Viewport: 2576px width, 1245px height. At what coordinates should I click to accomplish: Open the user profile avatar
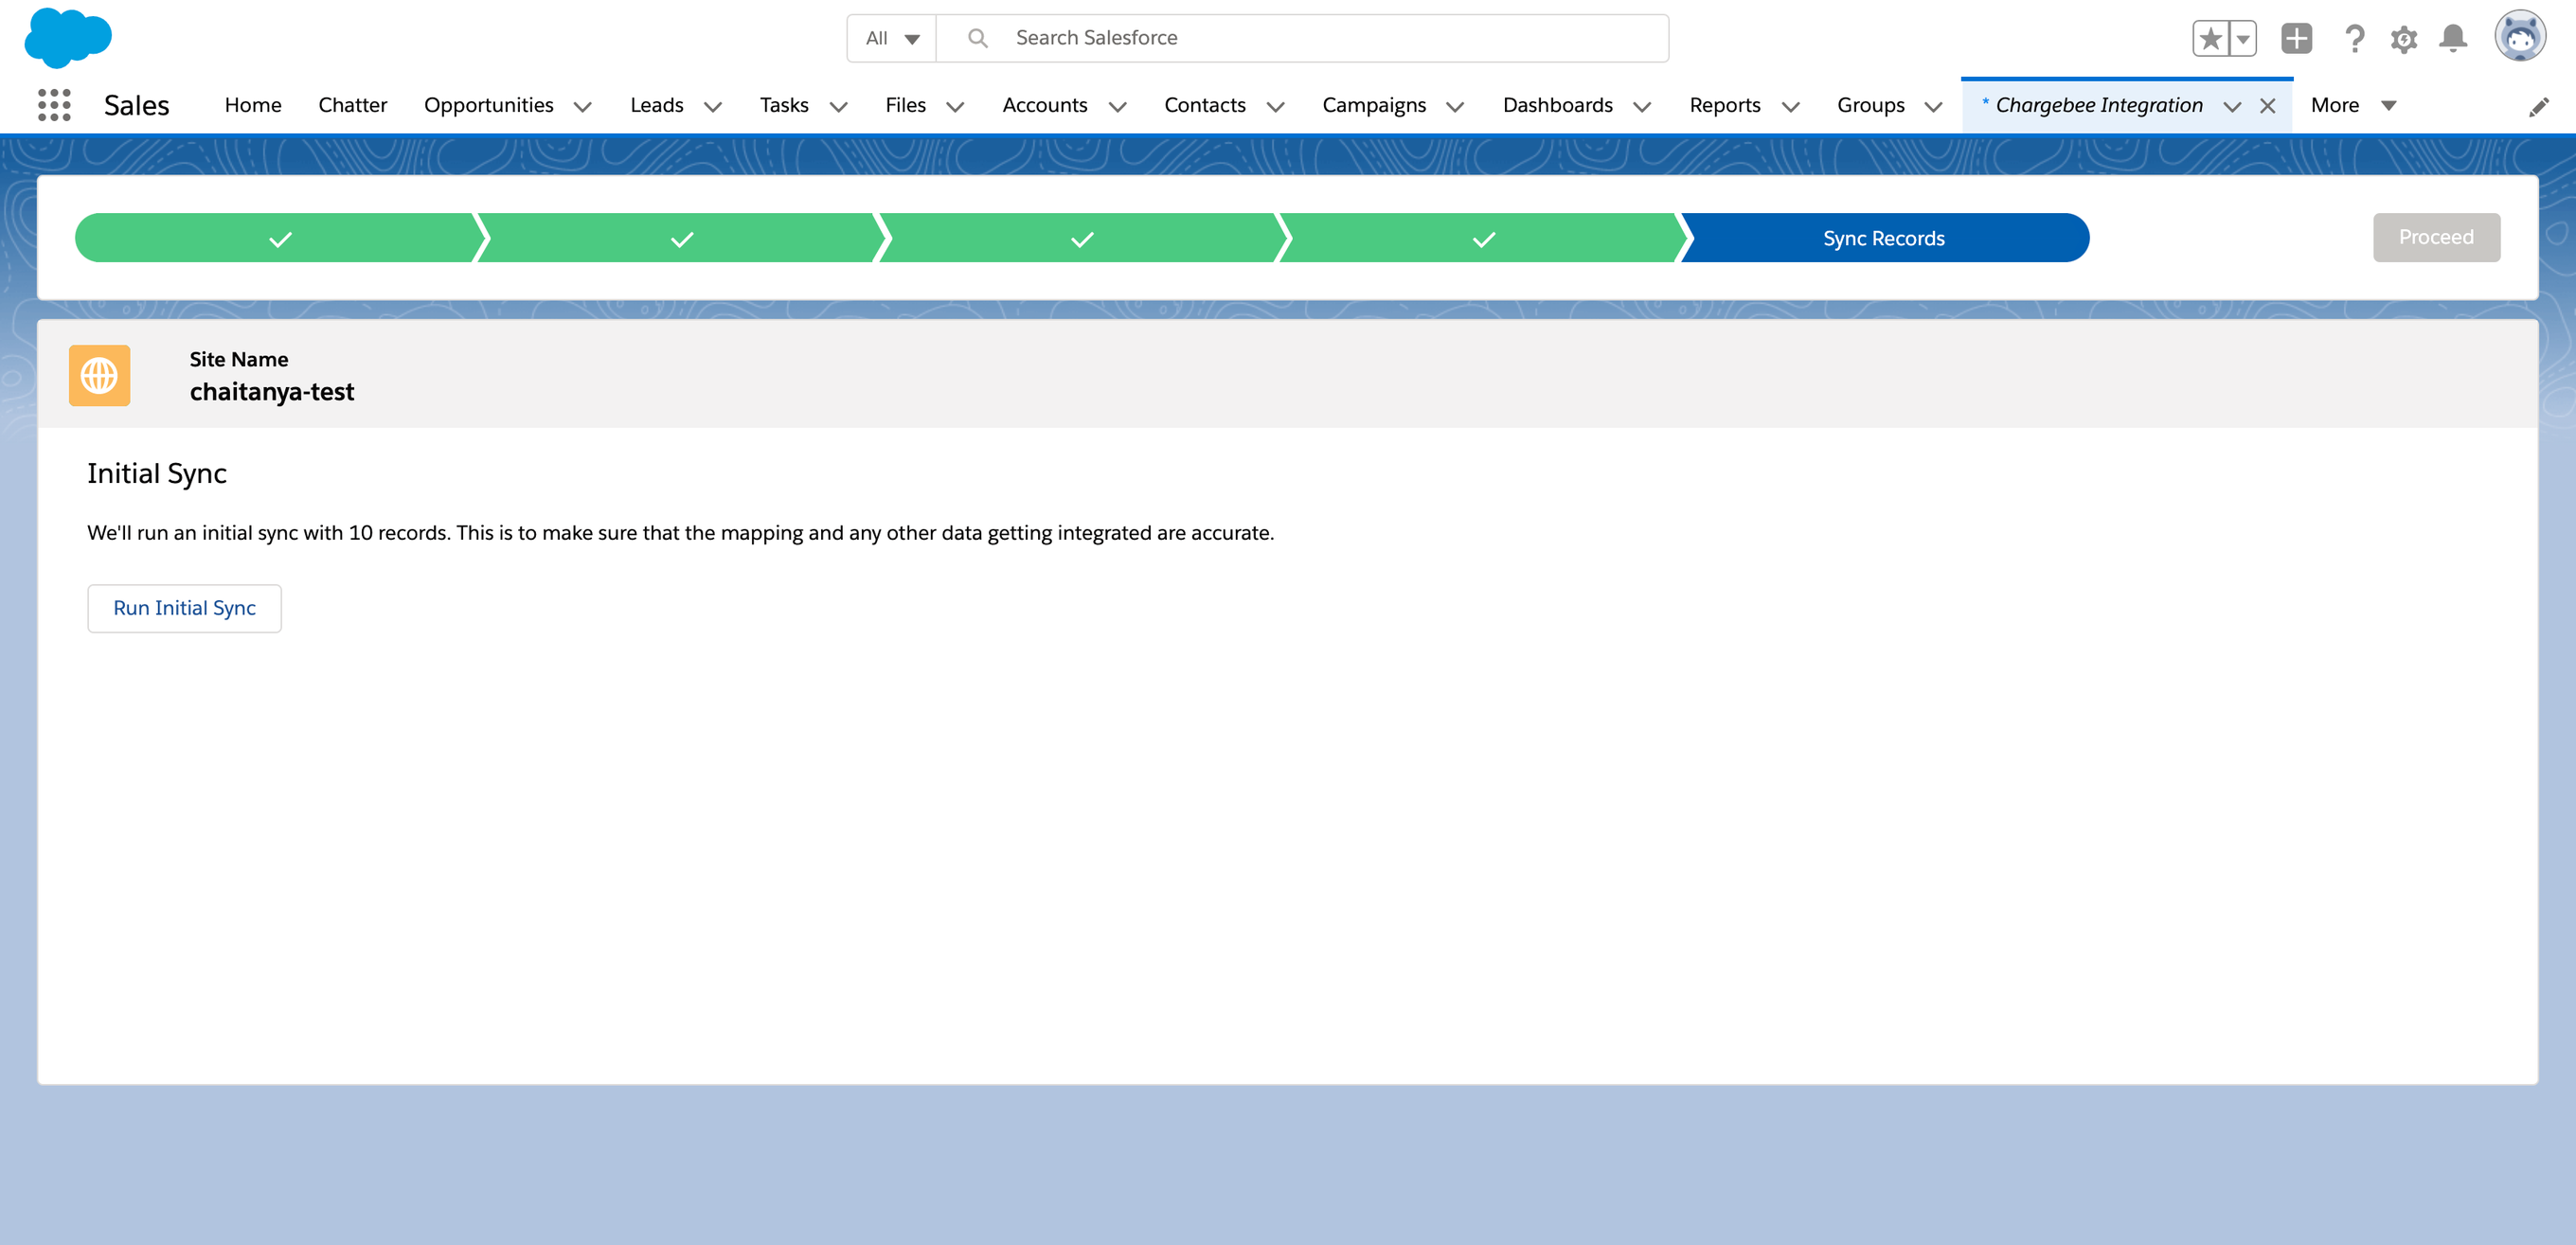pos(2519,38)
